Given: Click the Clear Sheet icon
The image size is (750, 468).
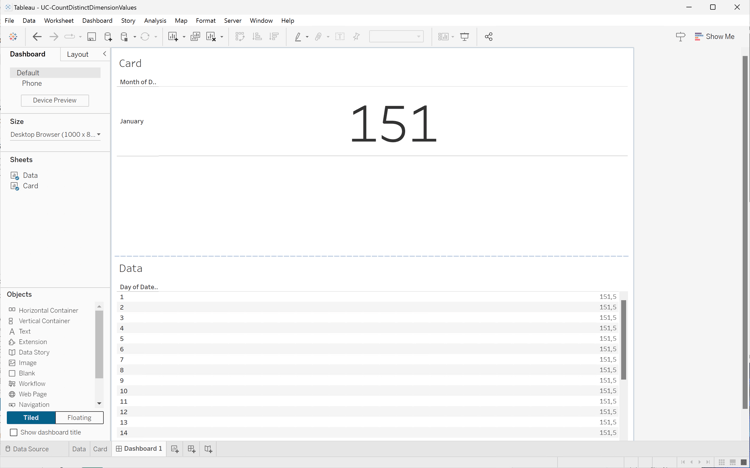Looking at the screenshot, I should point(211,37).
